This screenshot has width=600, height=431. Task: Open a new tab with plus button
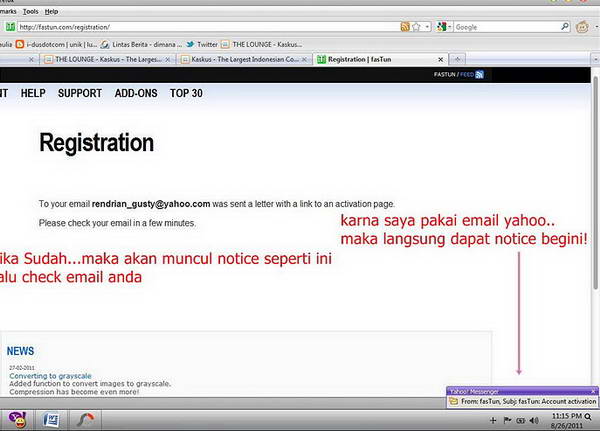(x=457, y=59)
